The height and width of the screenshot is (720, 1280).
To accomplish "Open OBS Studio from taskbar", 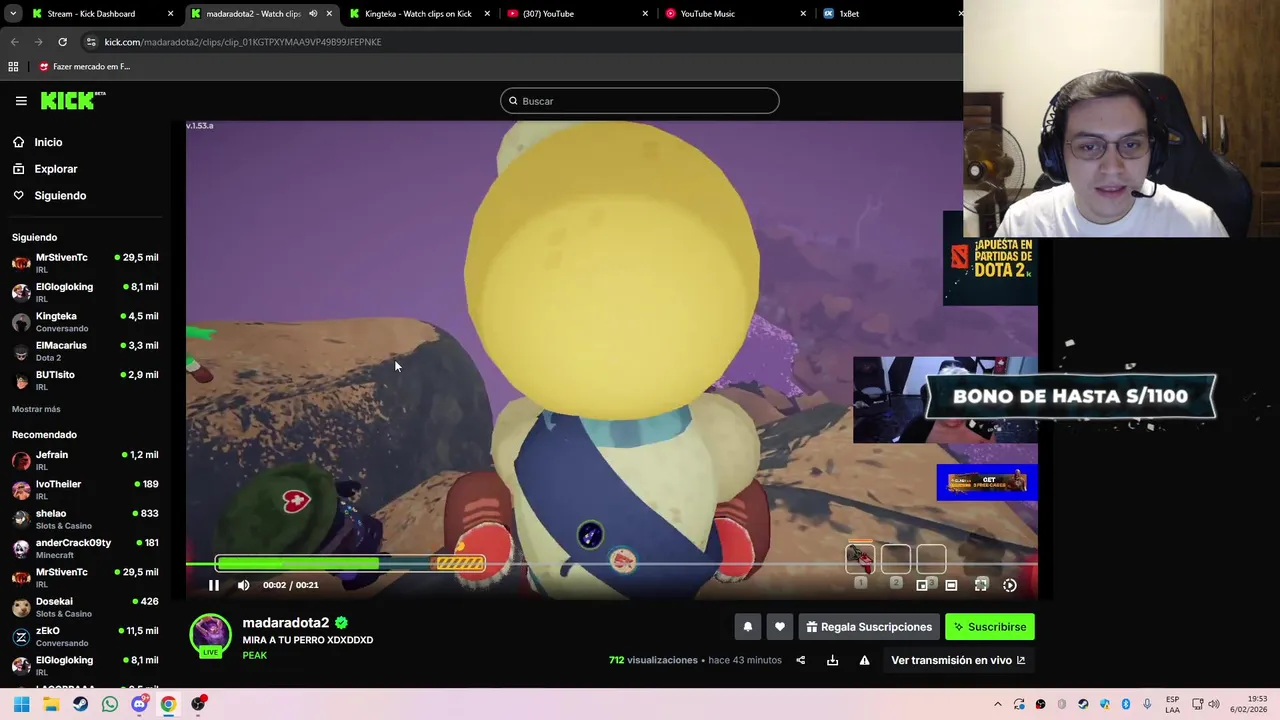I will 198,704.
